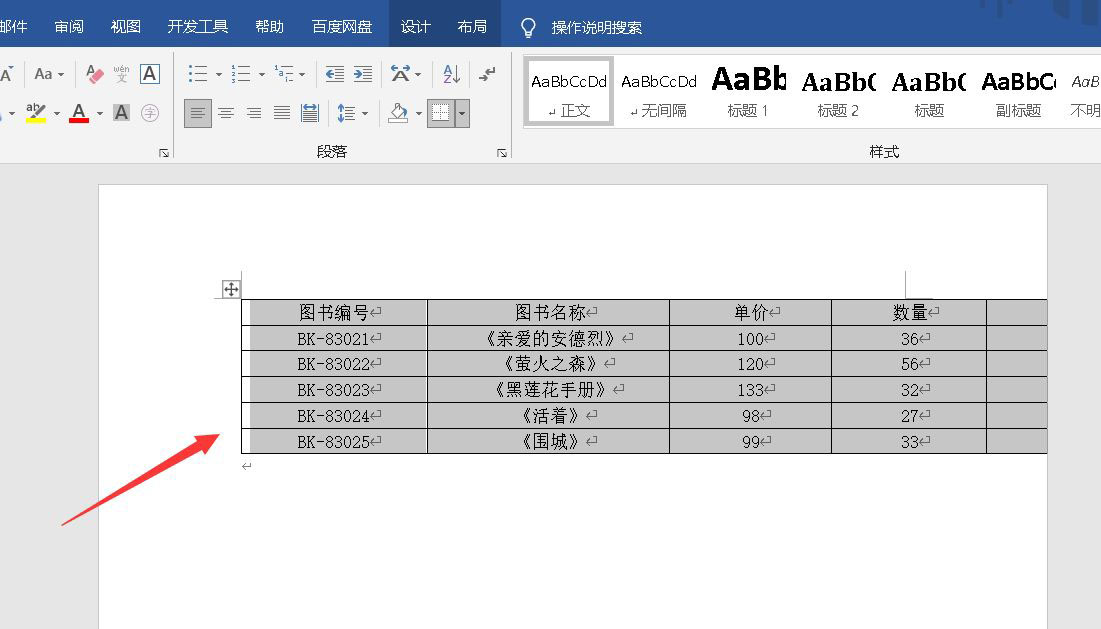The height and width of the screenshot is (629, 1101).
Task: Toggle Distributed alignment button
Action: pyautogui.click(x=310, y=113)
